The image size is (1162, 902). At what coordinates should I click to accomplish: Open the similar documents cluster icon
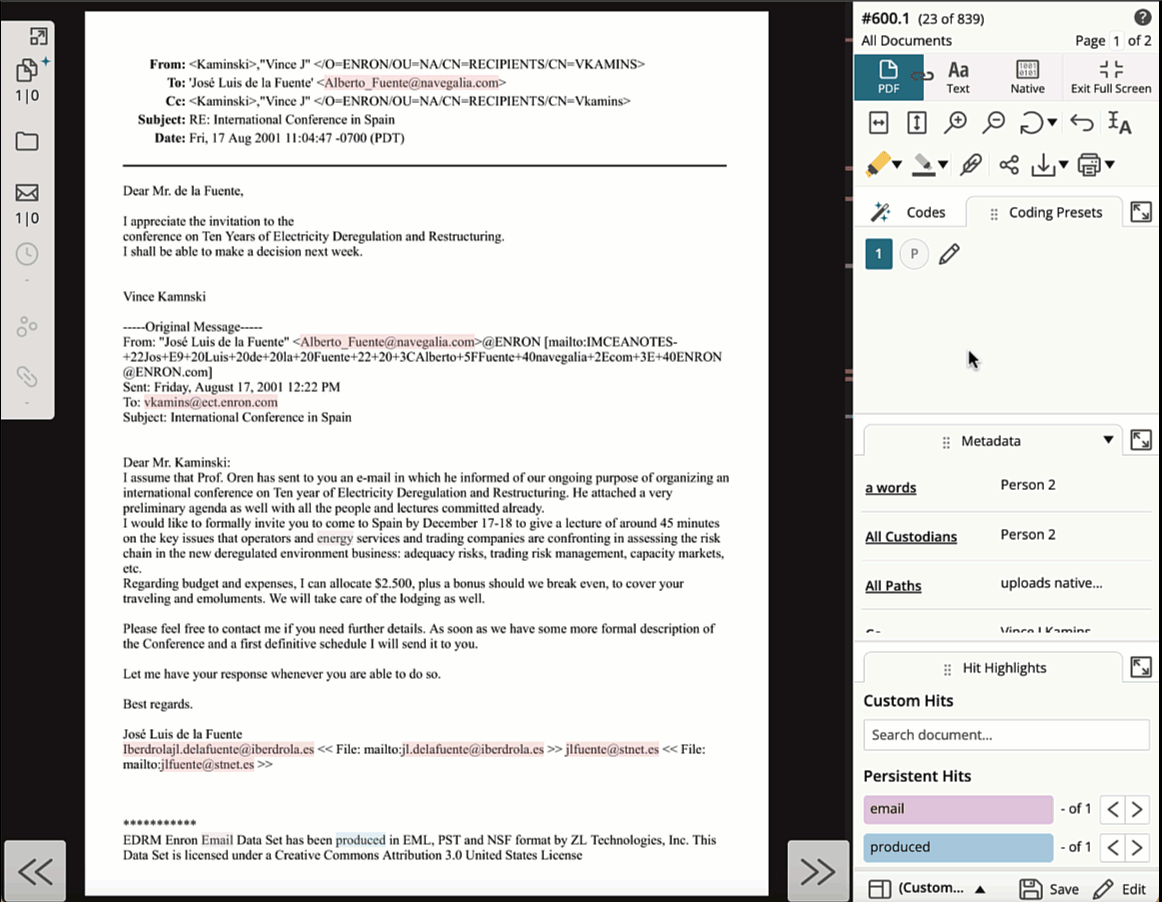pyautogui.click(x=27, y=326)
